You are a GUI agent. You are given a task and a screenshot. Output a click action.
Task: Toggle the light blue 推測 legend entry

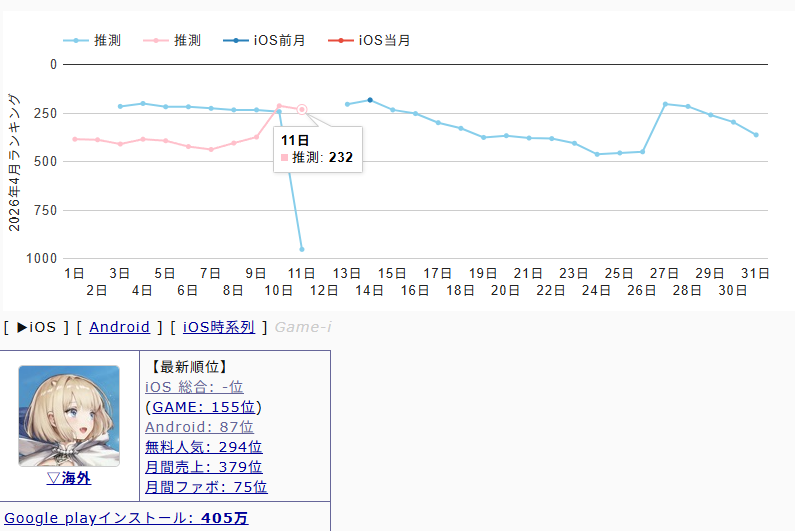tap(92, 40)
